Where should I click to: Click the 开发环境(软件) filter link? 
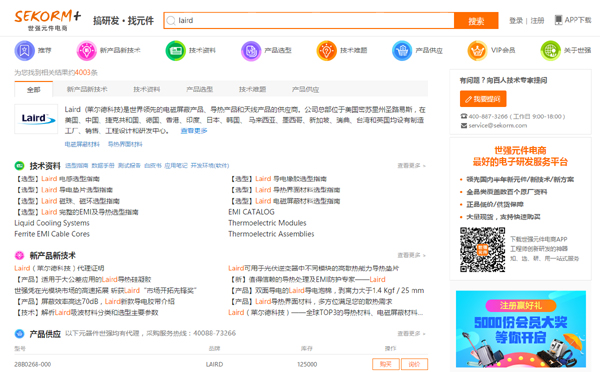click(210, 166)
